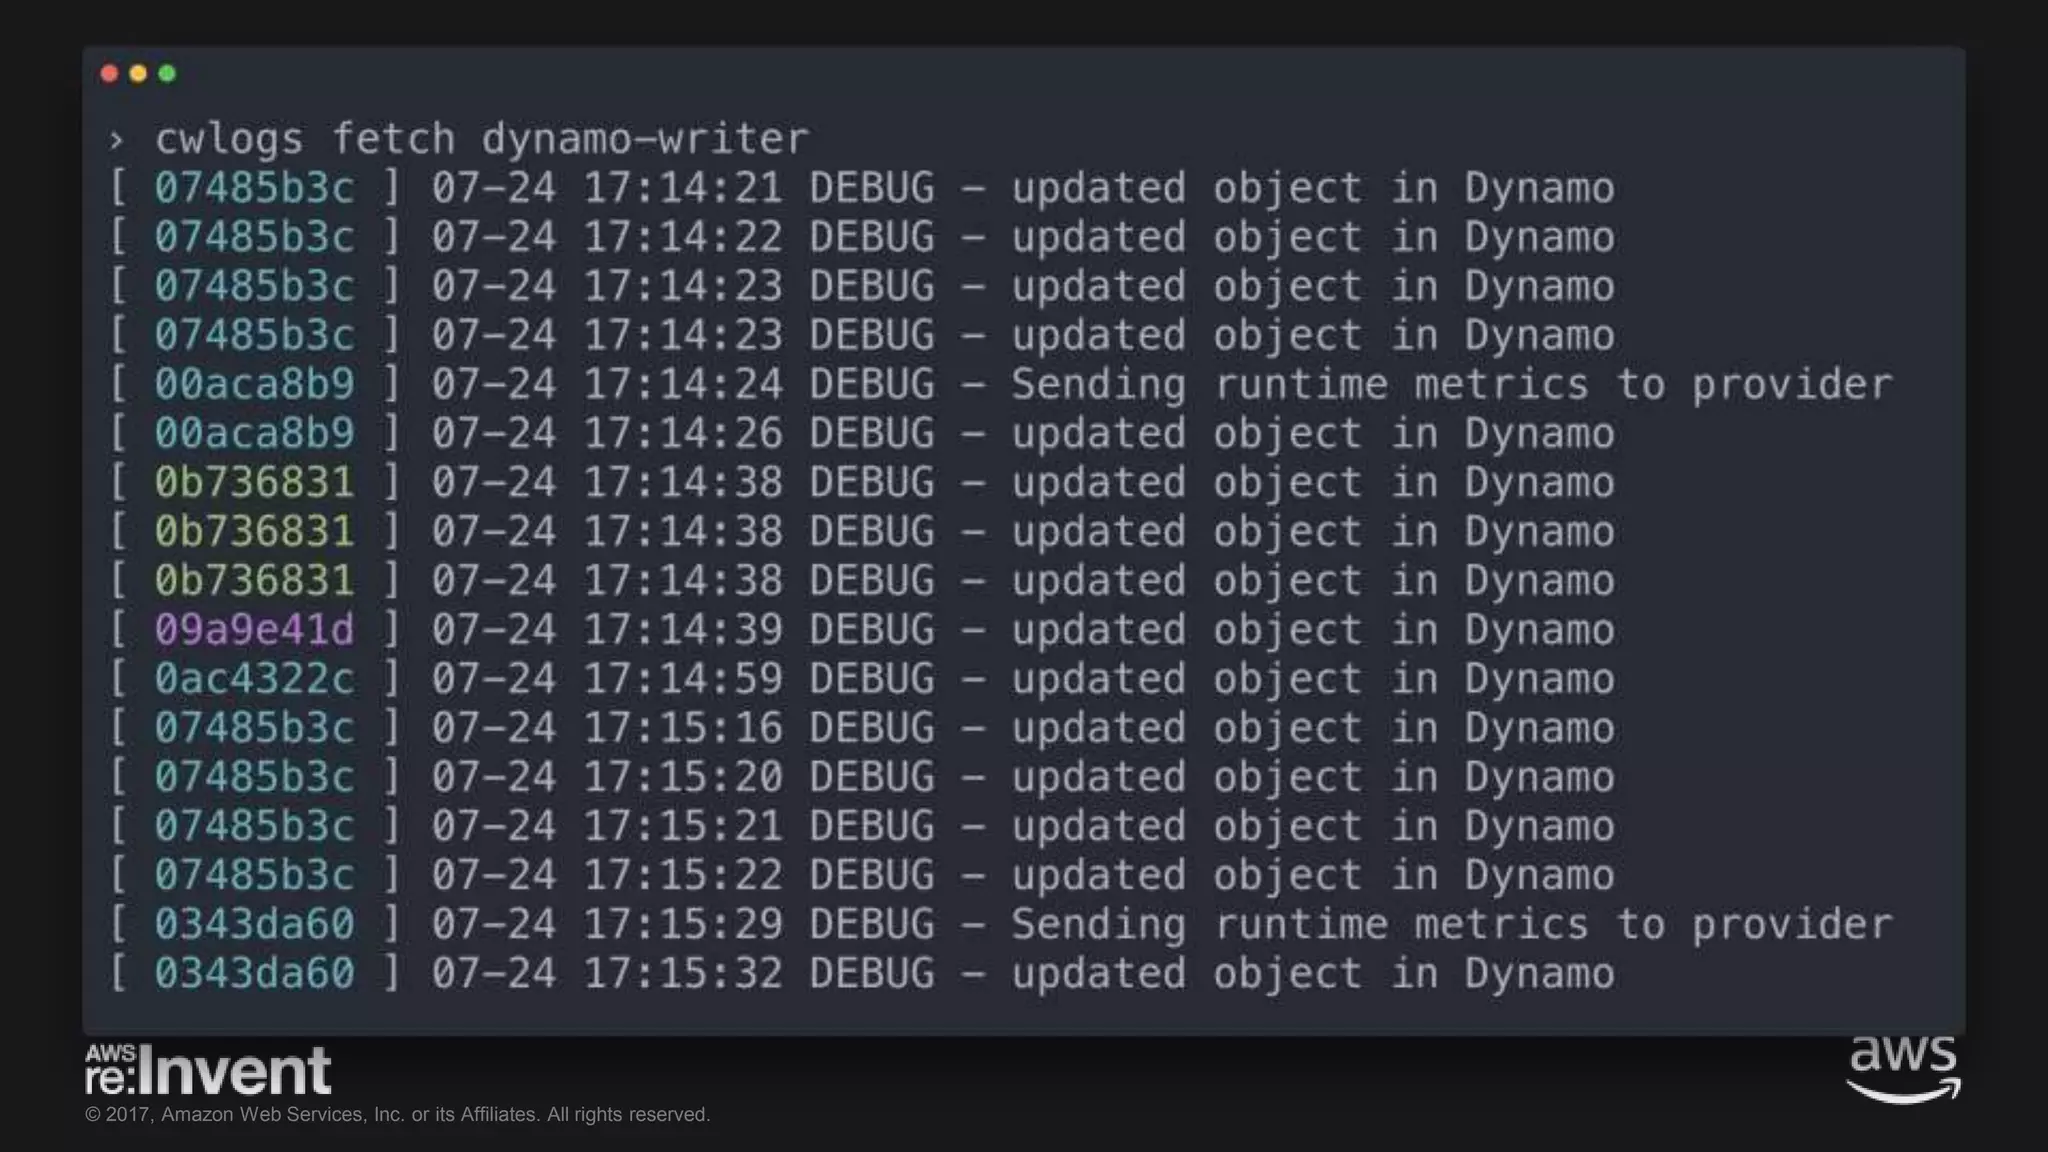Click timestamp 17:15:32 on last line
Image resolution: width=2048 pixels, height=1152 pixels.
(683, 974)
